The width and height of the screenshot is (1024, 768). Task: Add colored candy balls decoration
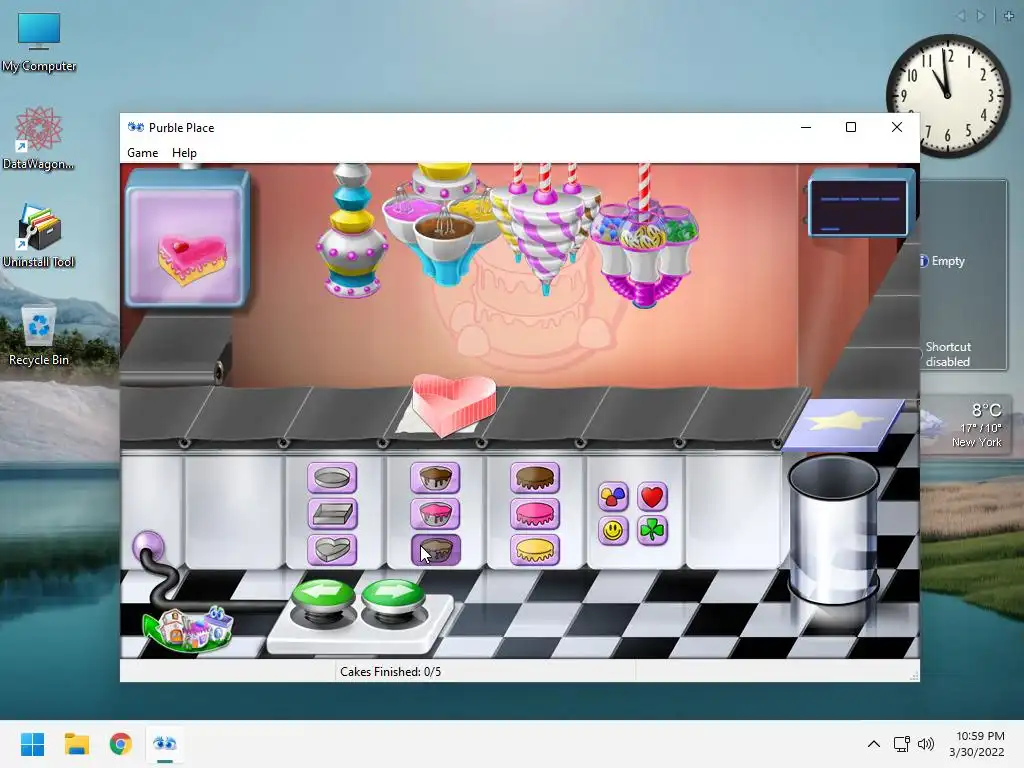pos(613,496)
